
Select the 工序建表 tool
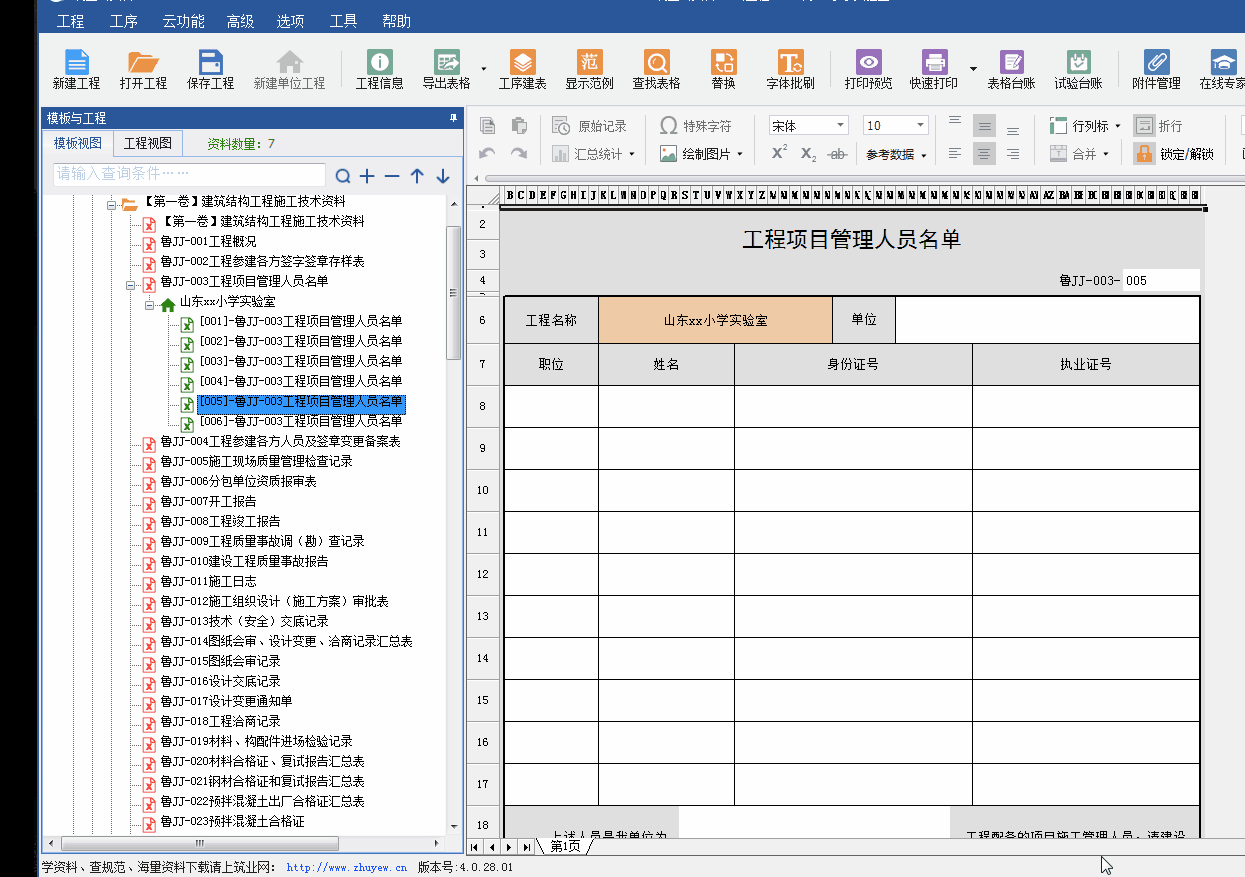pyautogui.click(x=524, y=68)
